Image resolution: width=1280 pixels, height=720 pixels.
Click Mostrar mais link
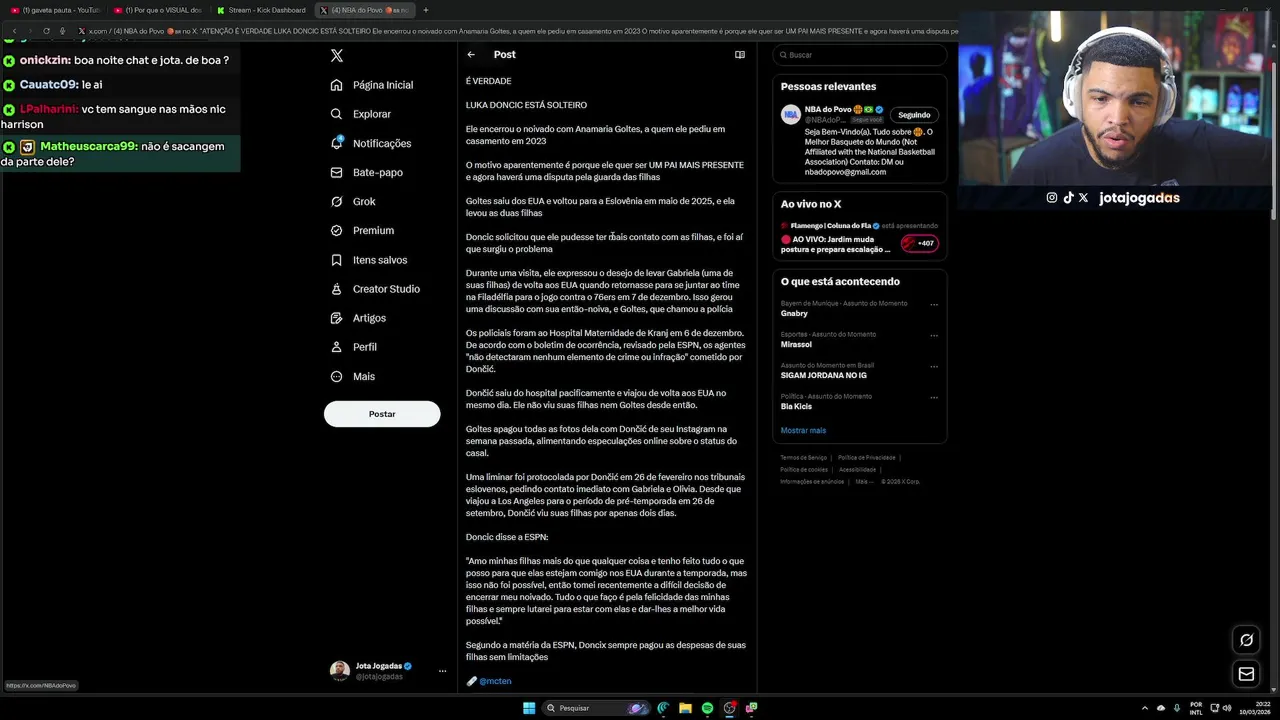pyautogui.click(x=803, y=430)
